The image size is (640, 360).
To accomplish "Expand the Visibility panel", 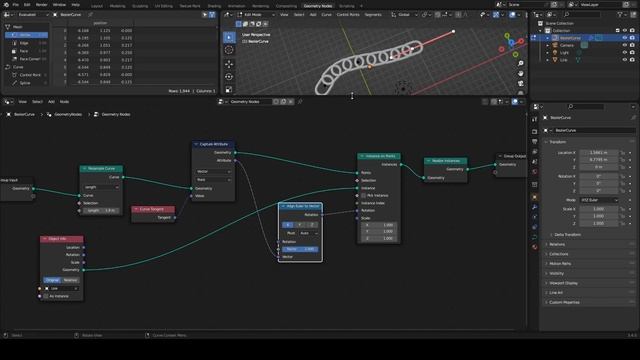I will tap(556, 273).
